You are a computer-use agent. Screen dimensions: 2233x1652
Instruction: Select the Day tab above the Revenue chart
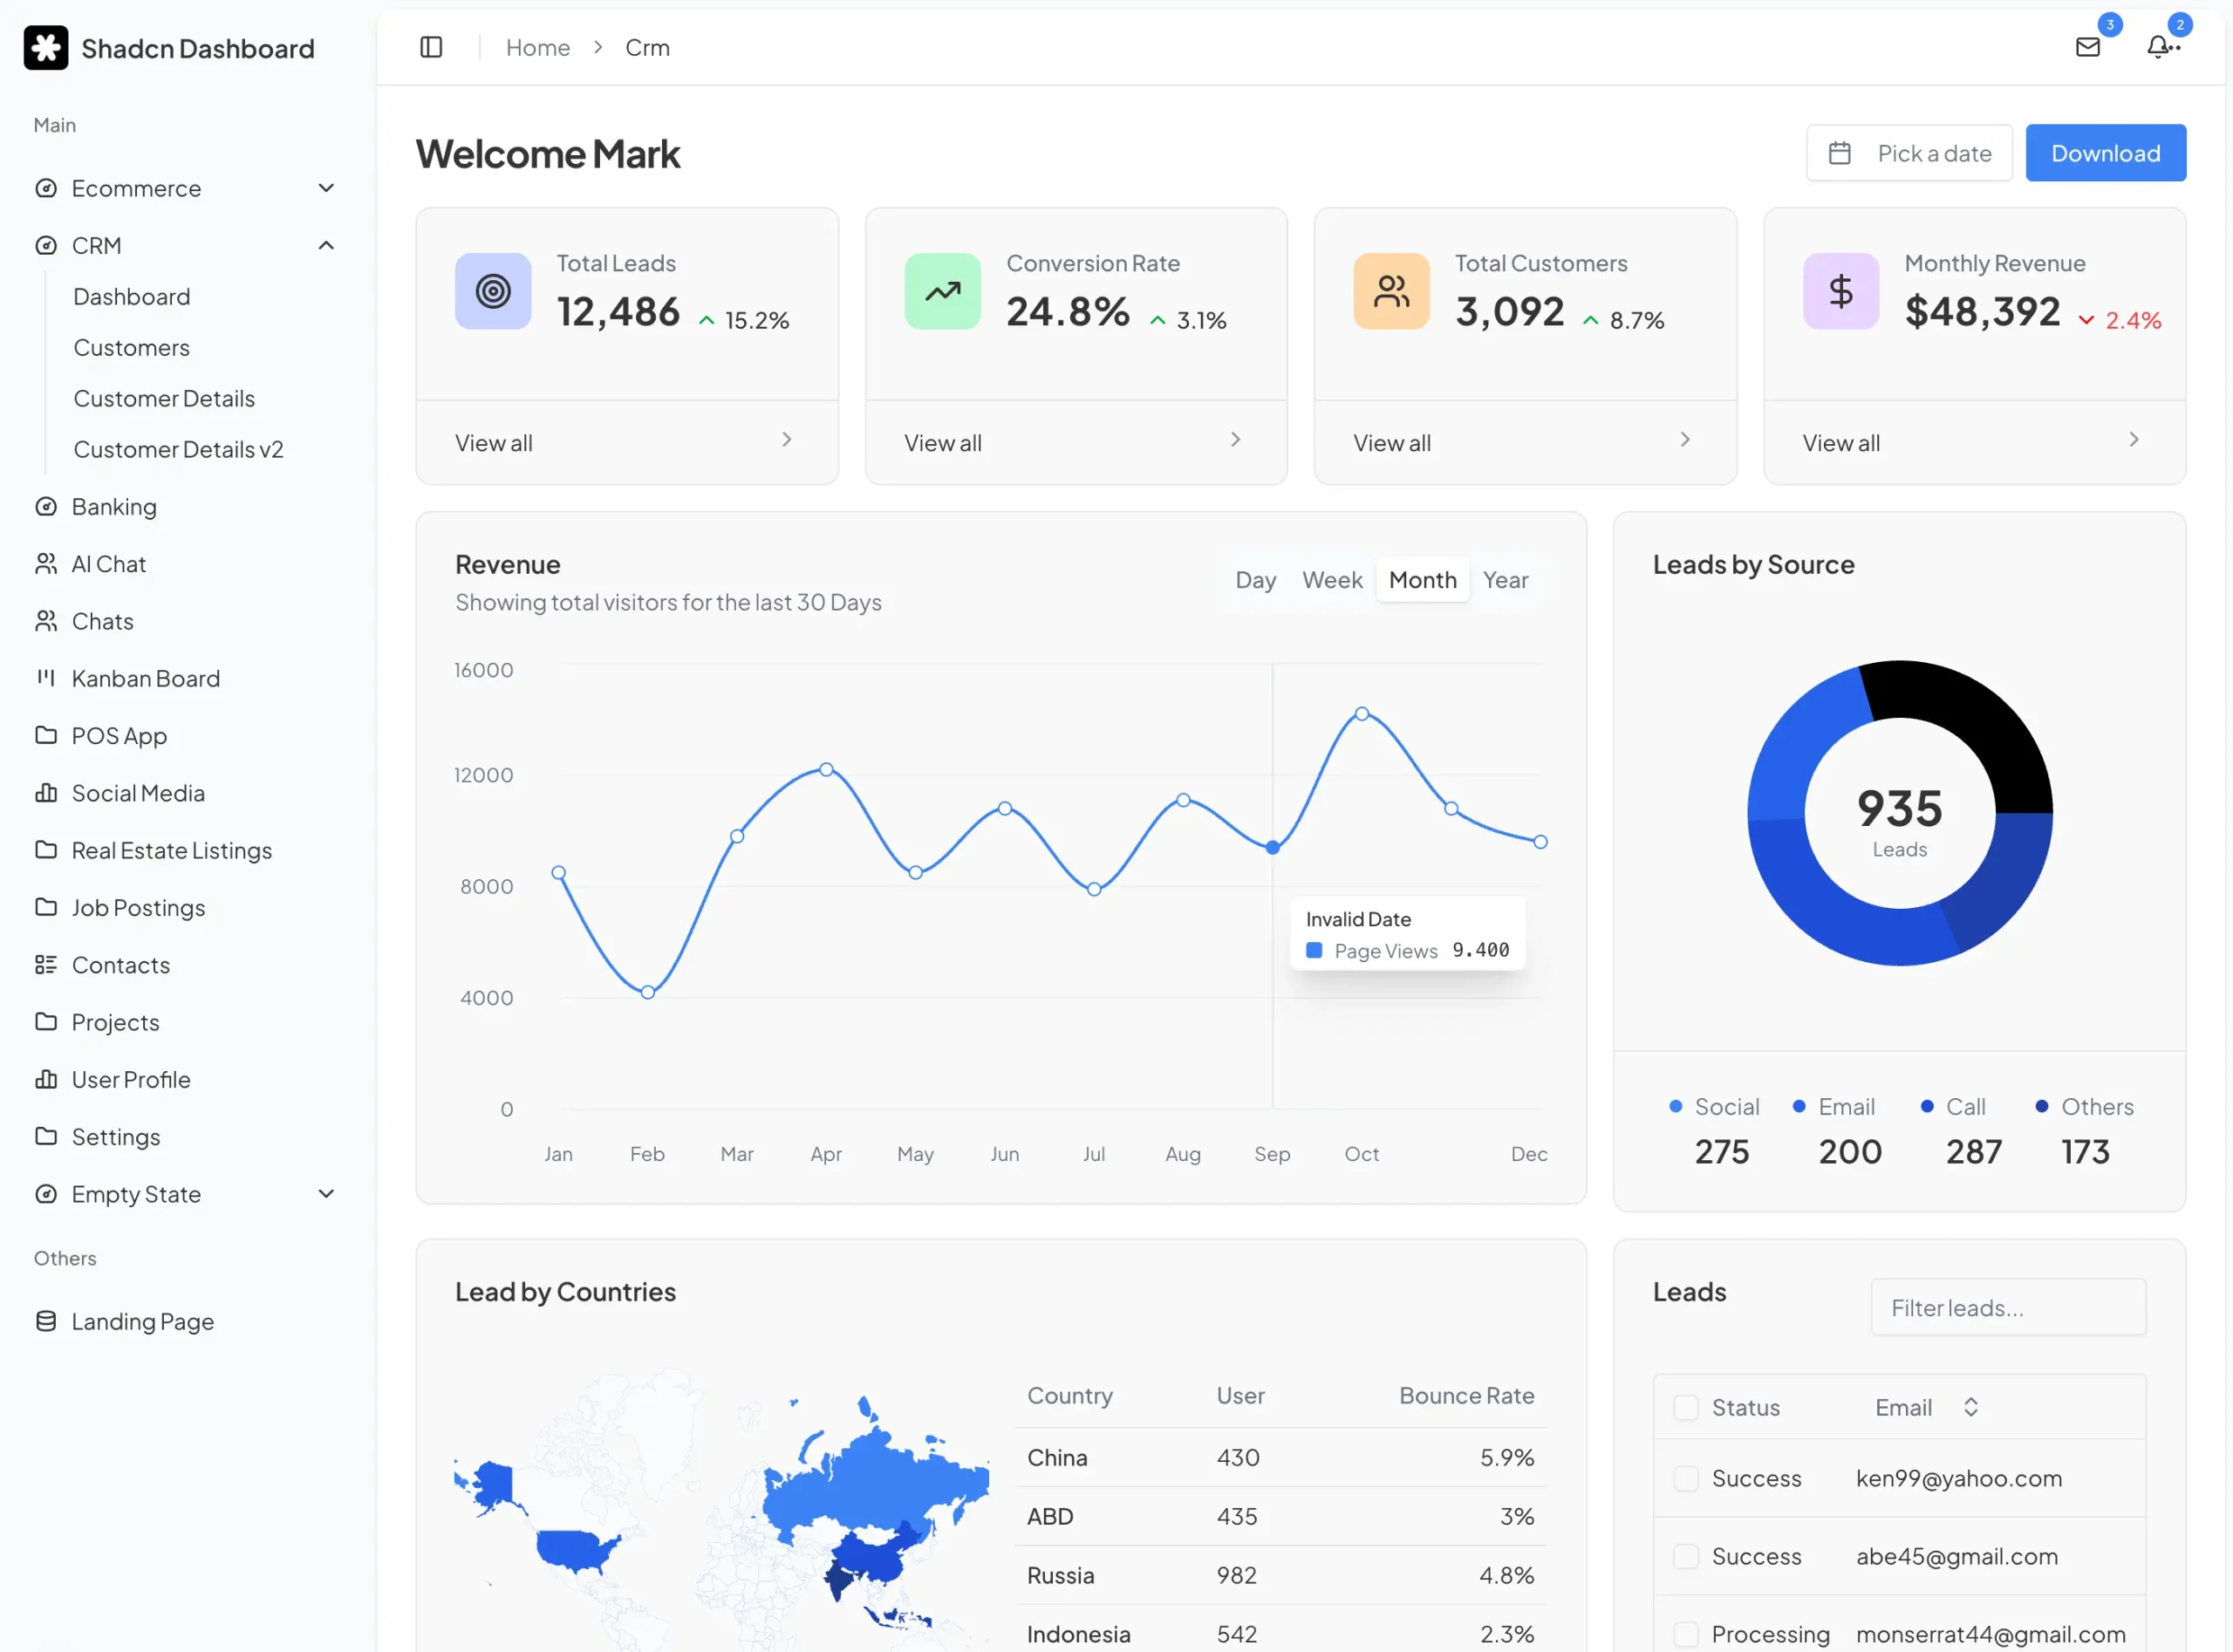(x=1256, y=580)
